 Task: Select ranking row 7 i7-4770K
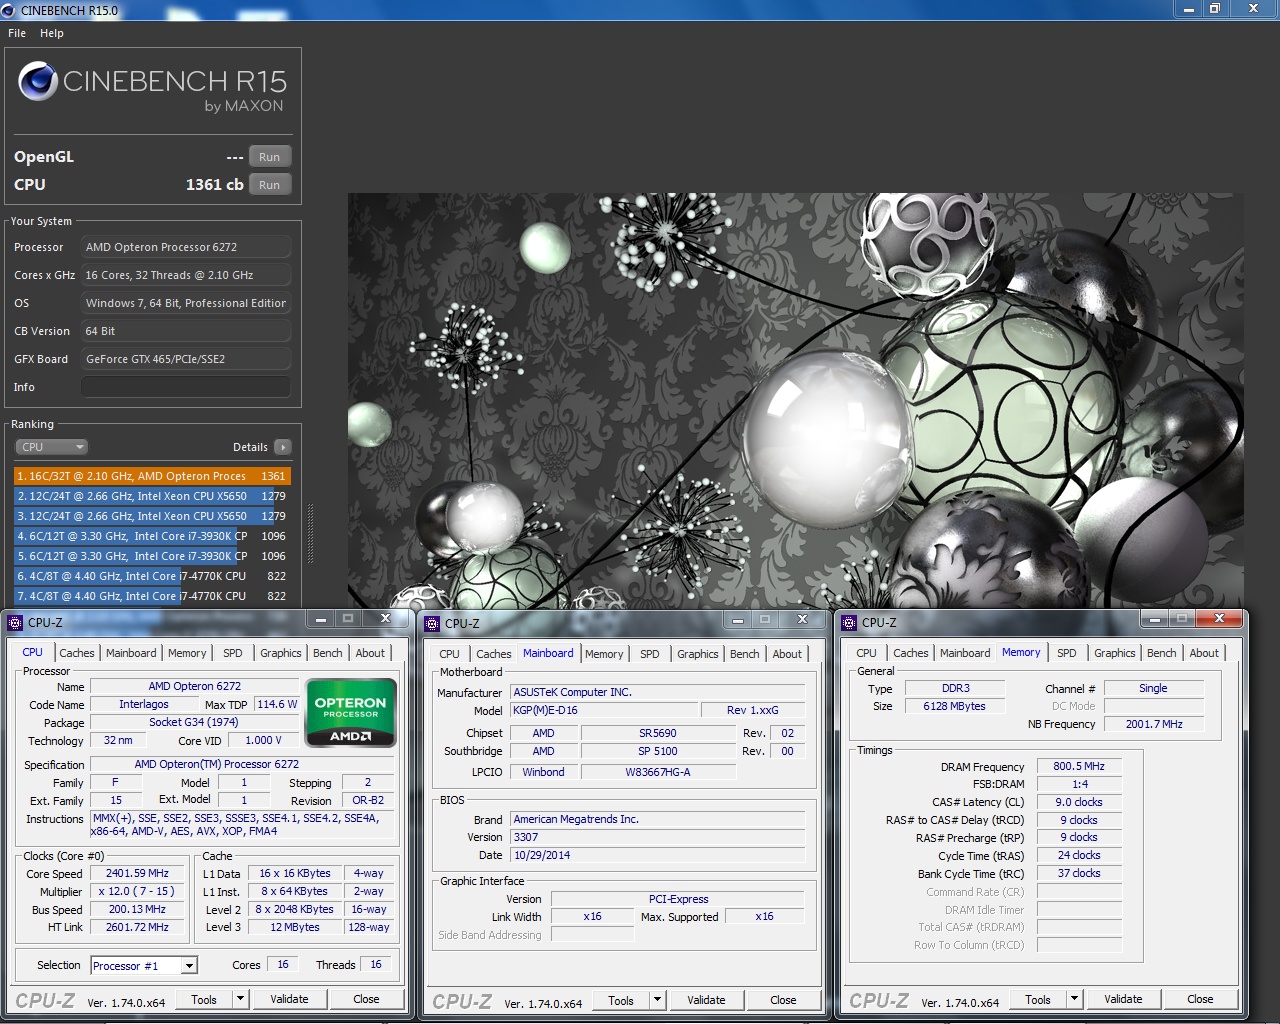(x=152, y=596)
